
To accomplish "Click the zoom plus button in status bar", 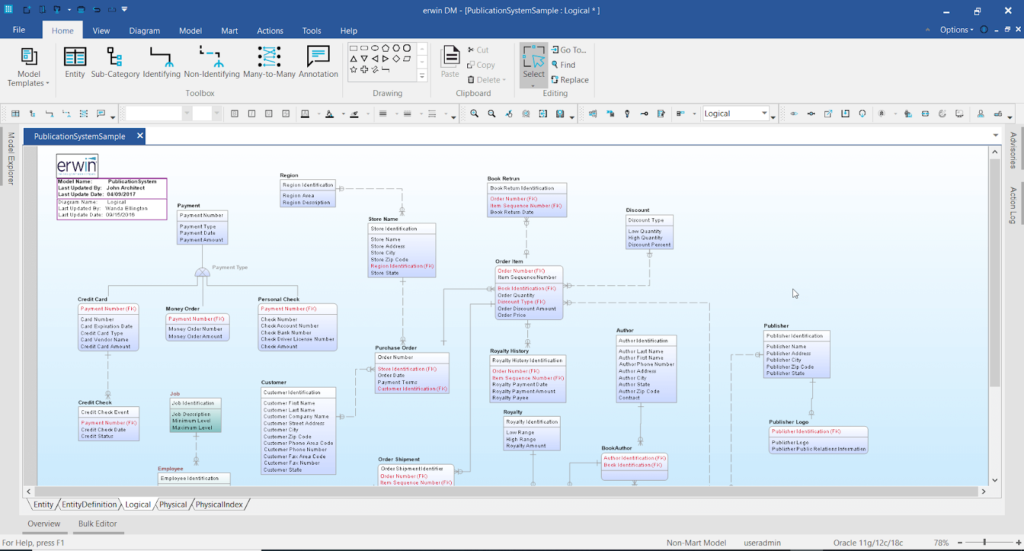I will [1018, 543].
